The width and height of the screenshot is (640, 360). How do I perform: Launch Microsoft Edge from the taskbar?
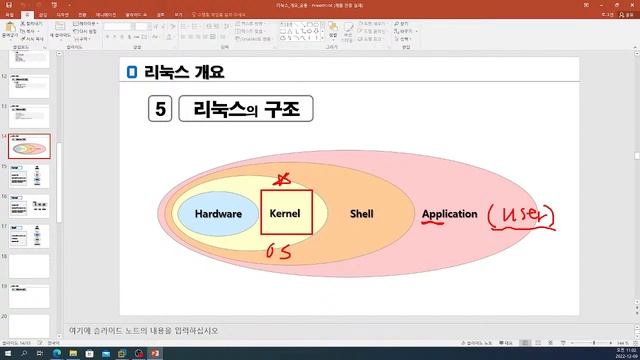(x=57, y=353)
